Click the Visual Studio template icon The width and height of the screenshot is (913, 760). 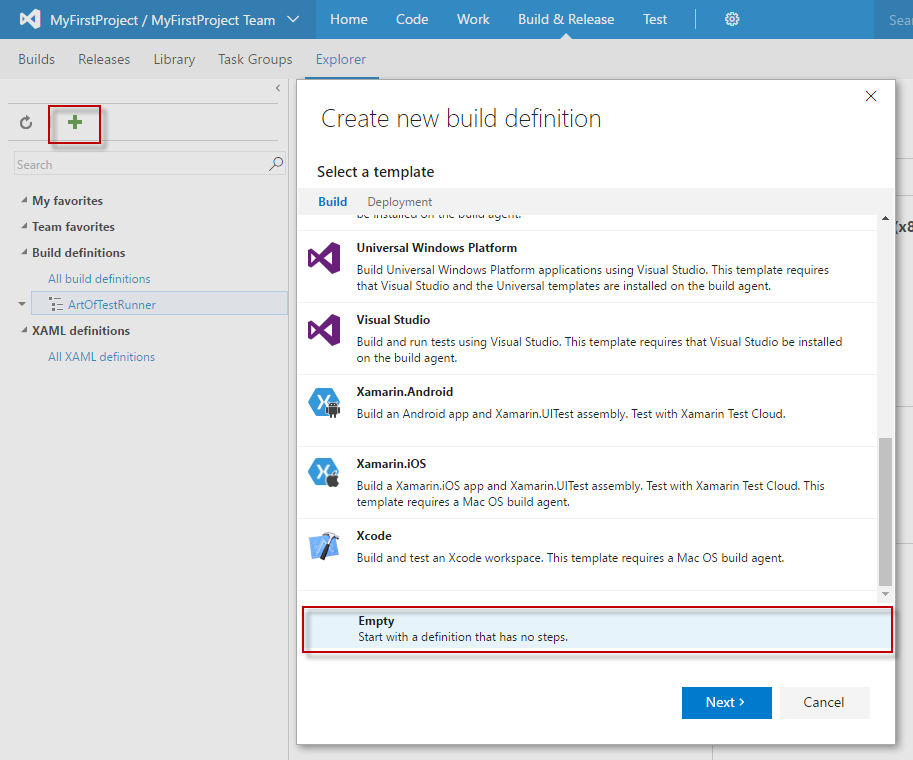click(324, 330)
